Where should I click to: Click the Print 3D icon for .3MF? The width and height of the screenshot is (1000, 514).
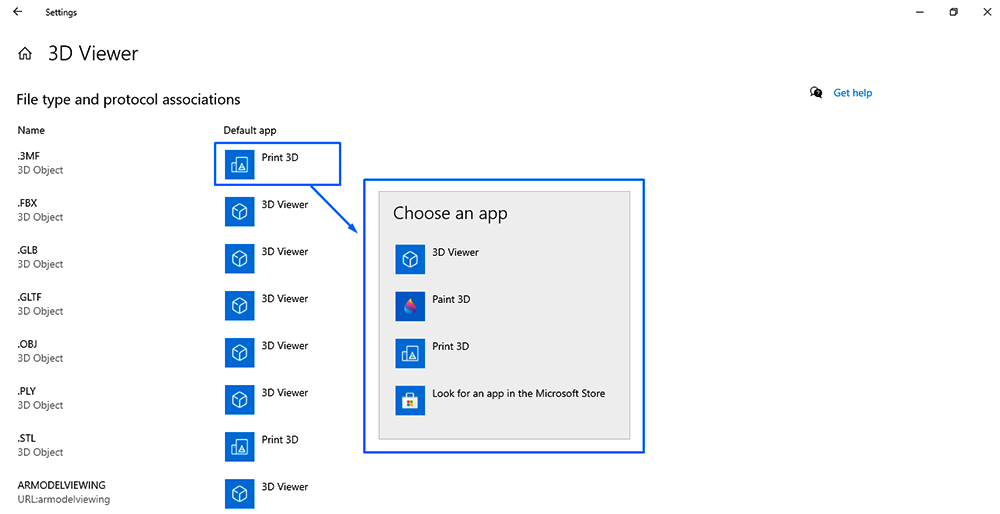240,165
